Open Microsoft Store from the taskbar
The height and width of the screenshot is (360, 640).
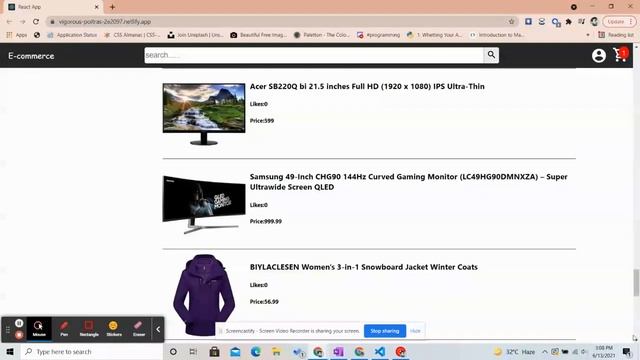214,351
